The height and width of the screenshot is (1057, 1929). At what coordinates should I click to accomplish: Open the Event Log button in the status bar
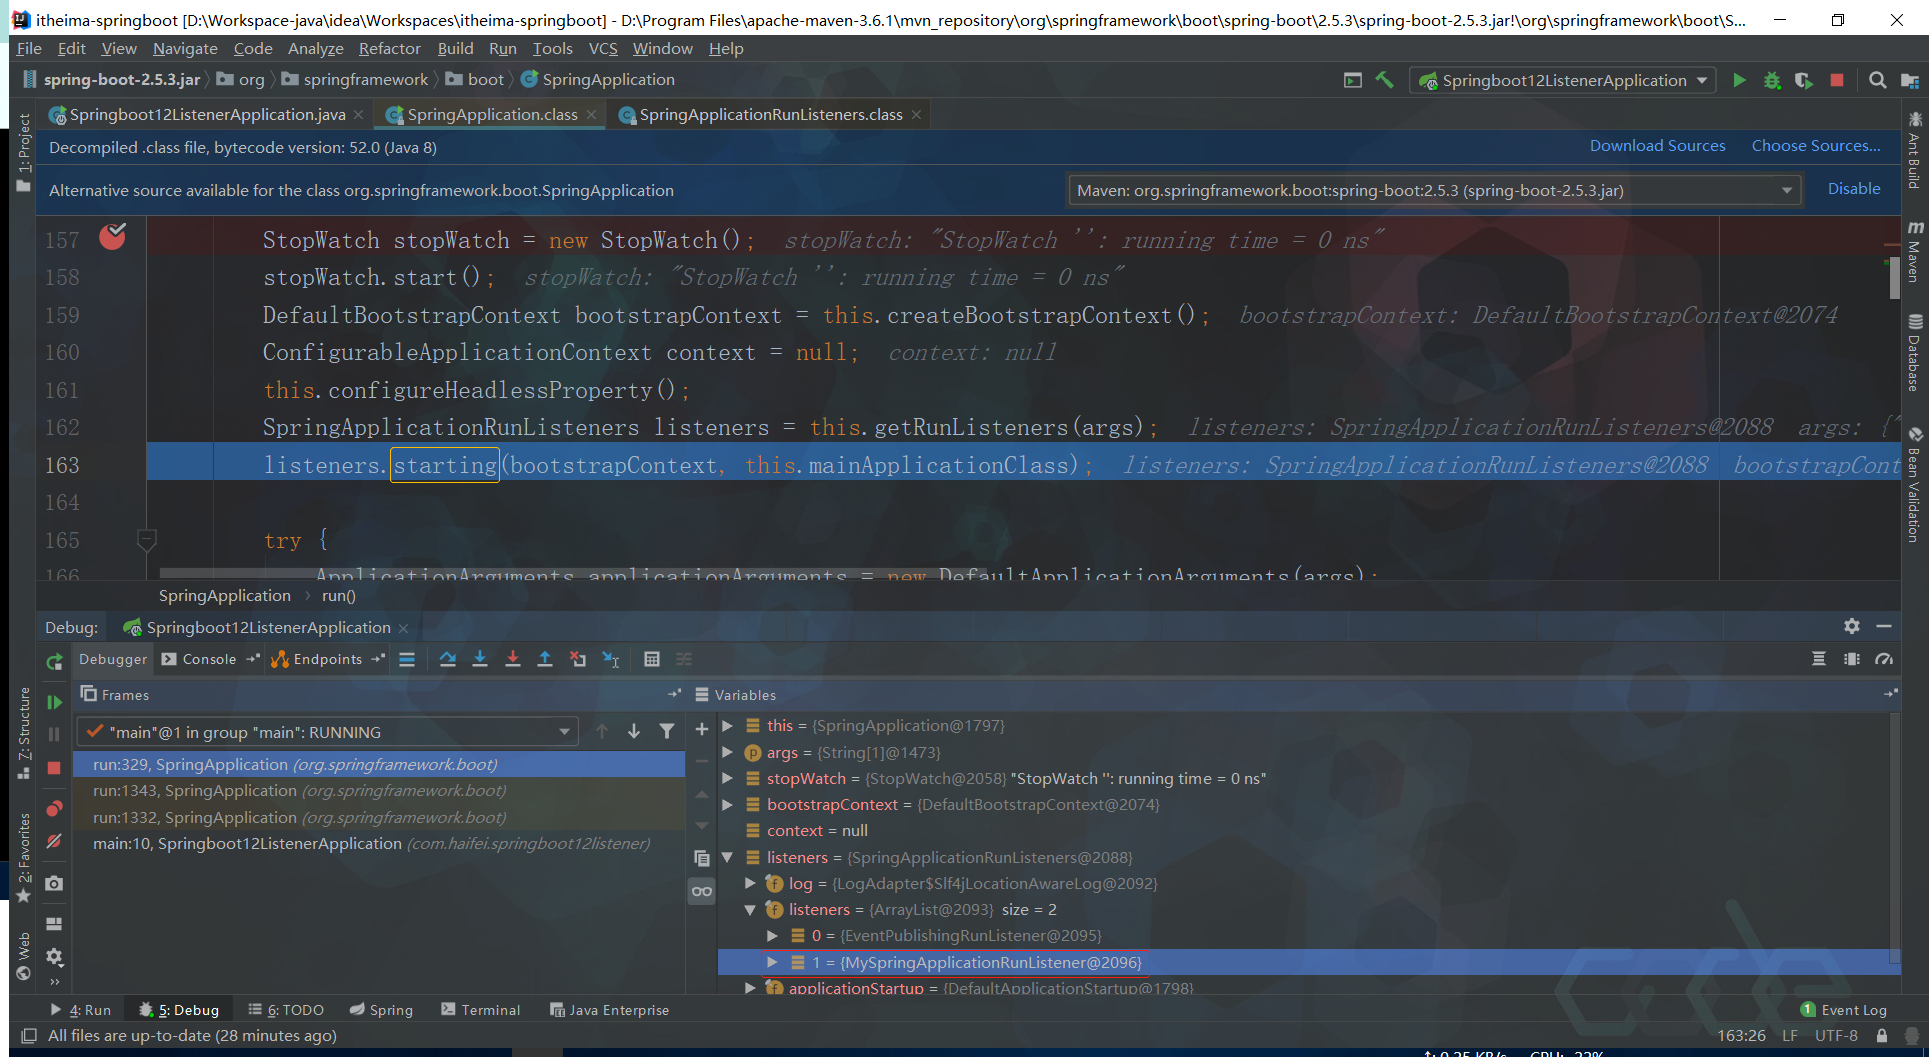[x=1844, y=1010]
